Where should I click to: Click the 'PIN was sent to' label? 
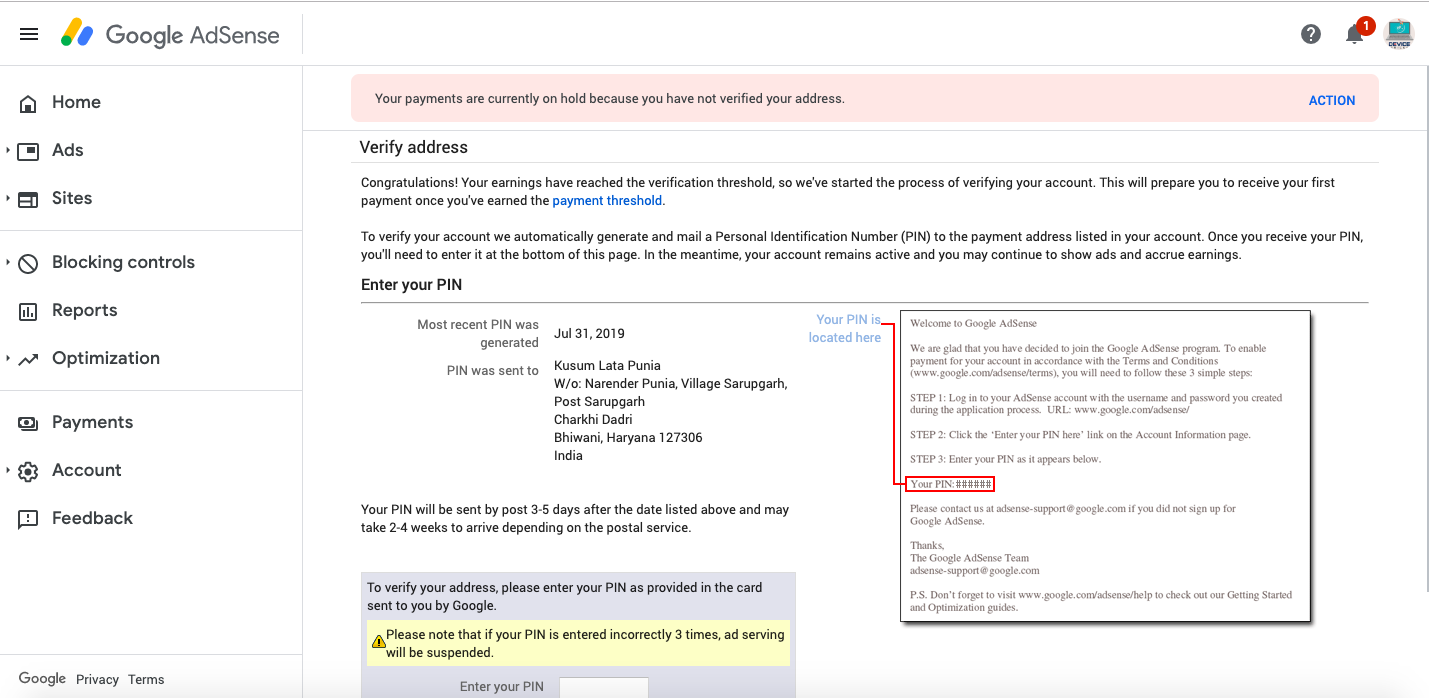(x=493, y=371)
